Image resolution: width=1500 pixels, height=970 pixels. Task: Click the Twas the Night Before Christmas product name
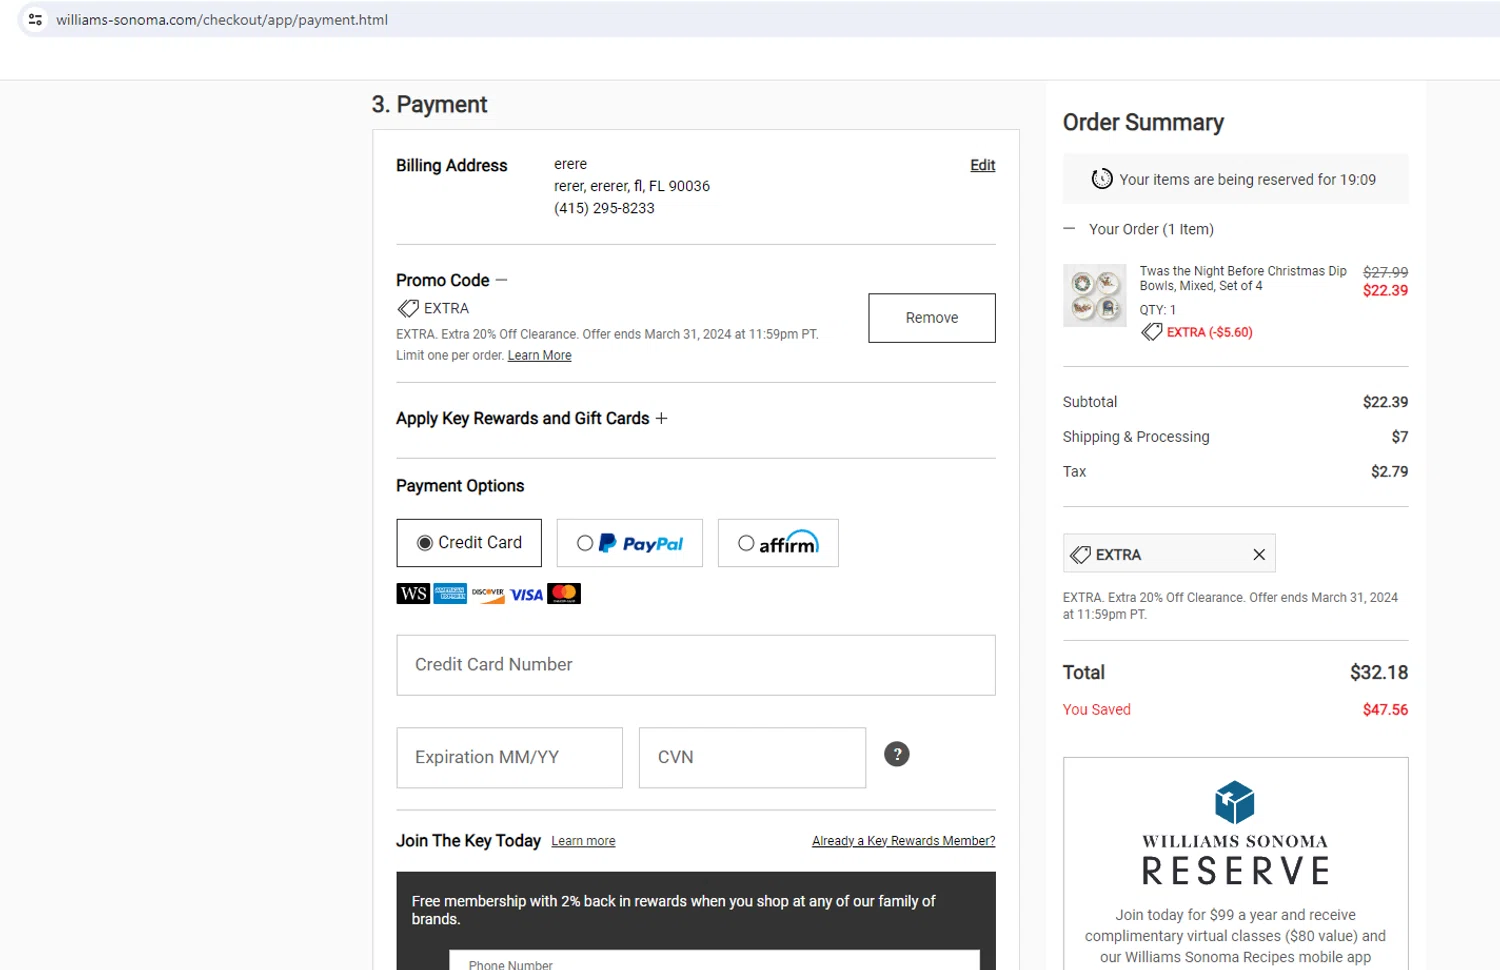pos(1243,278)
